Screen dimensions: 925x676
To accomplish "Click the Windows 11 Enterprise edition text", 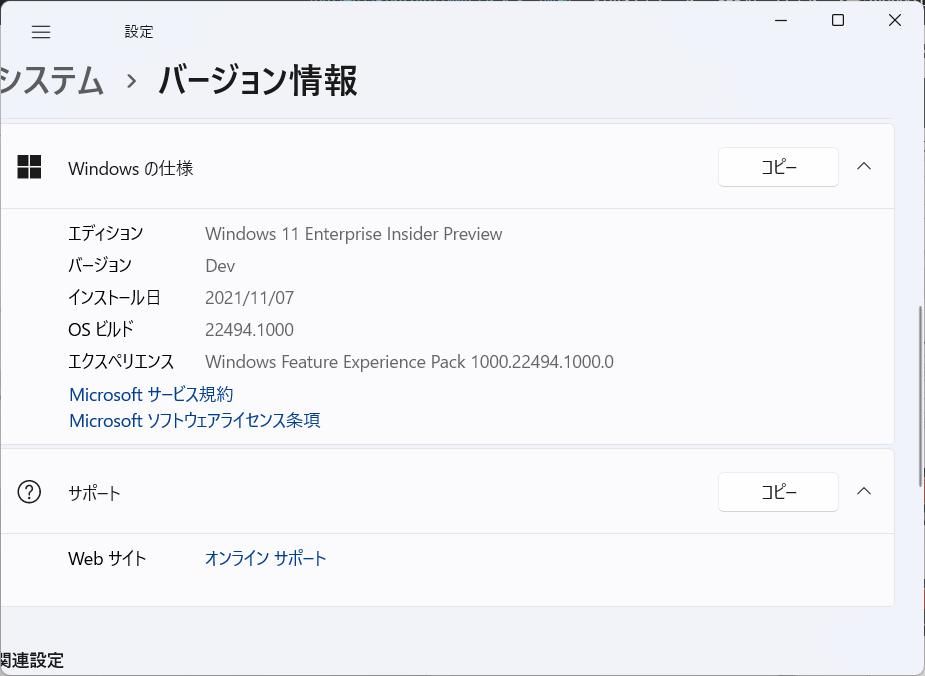I will [353, 234].
